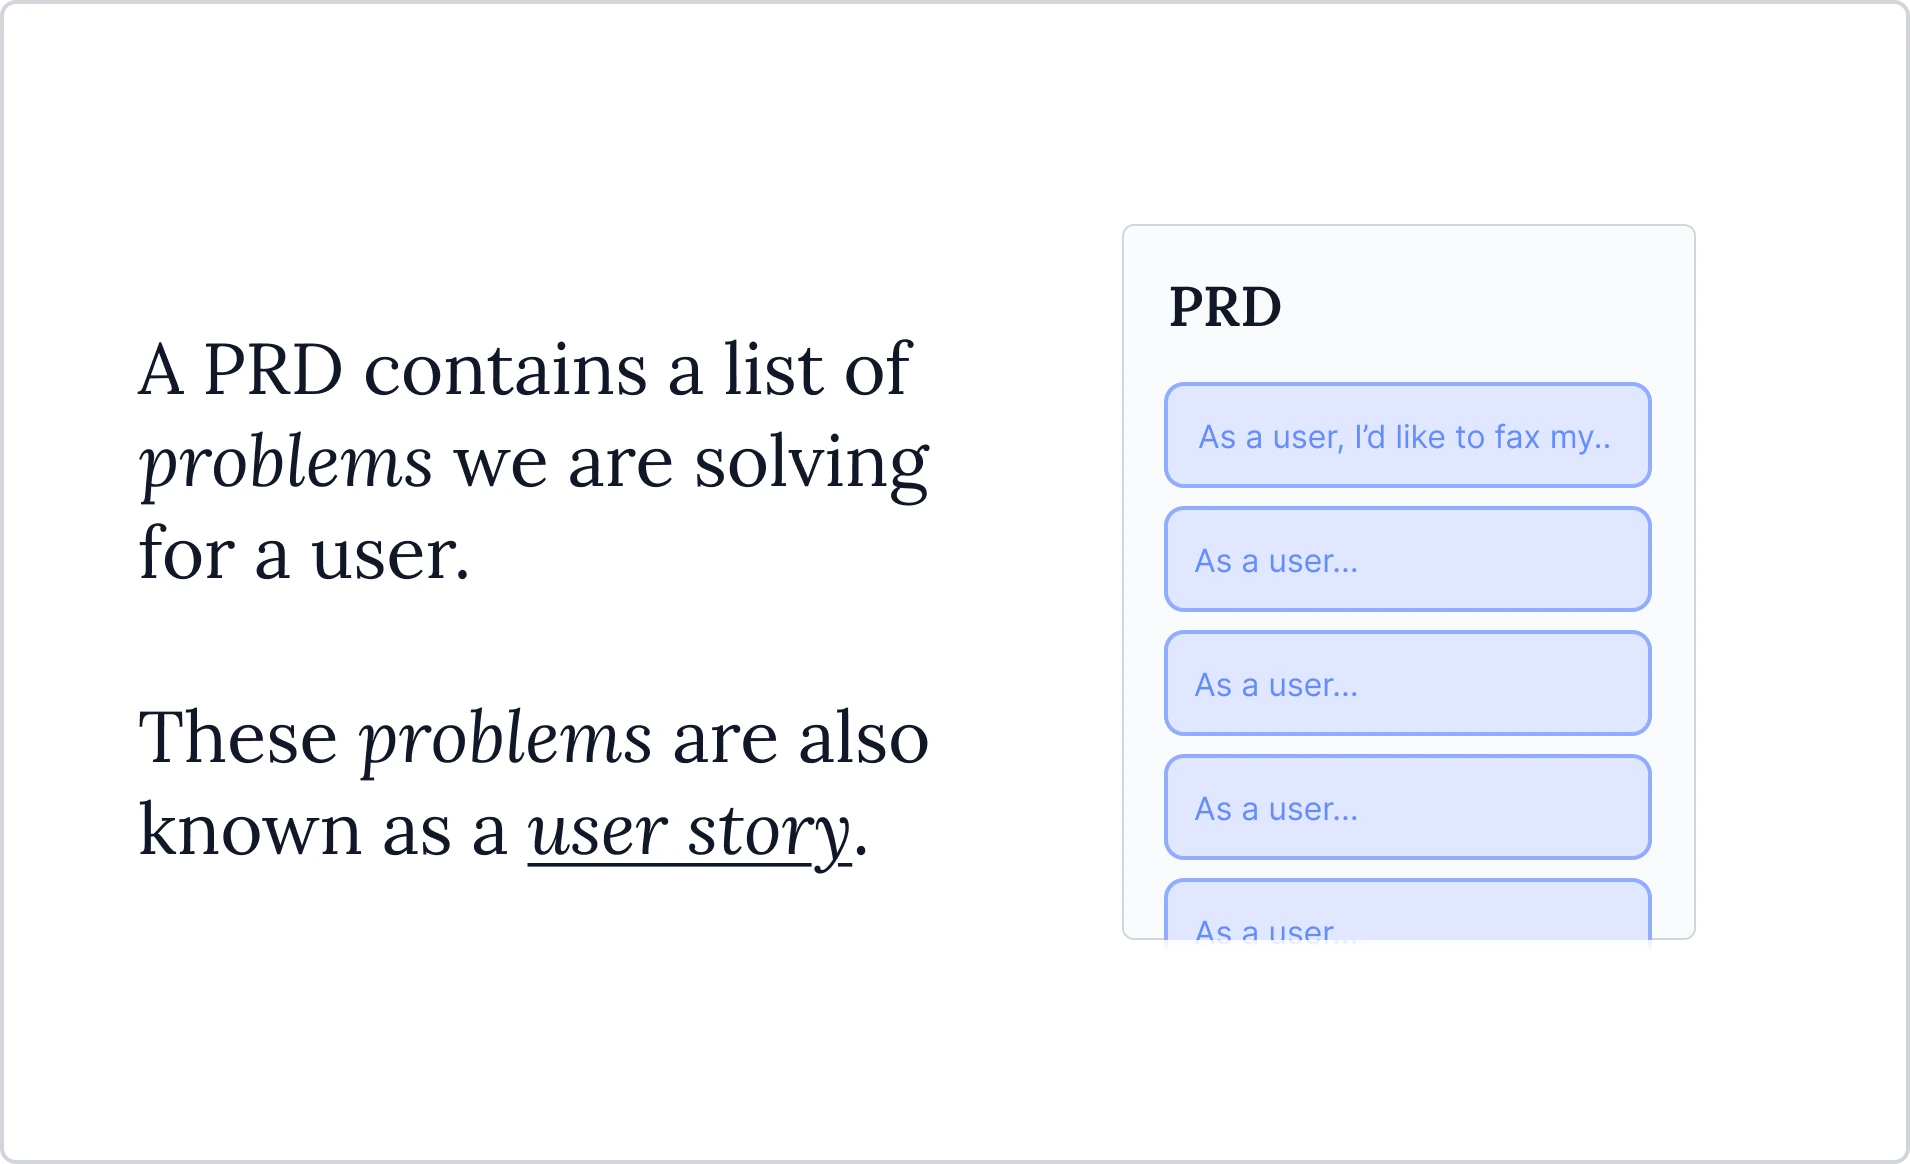
Task: Click the words "contains a list of"
Action: click(x=637, y=371)
